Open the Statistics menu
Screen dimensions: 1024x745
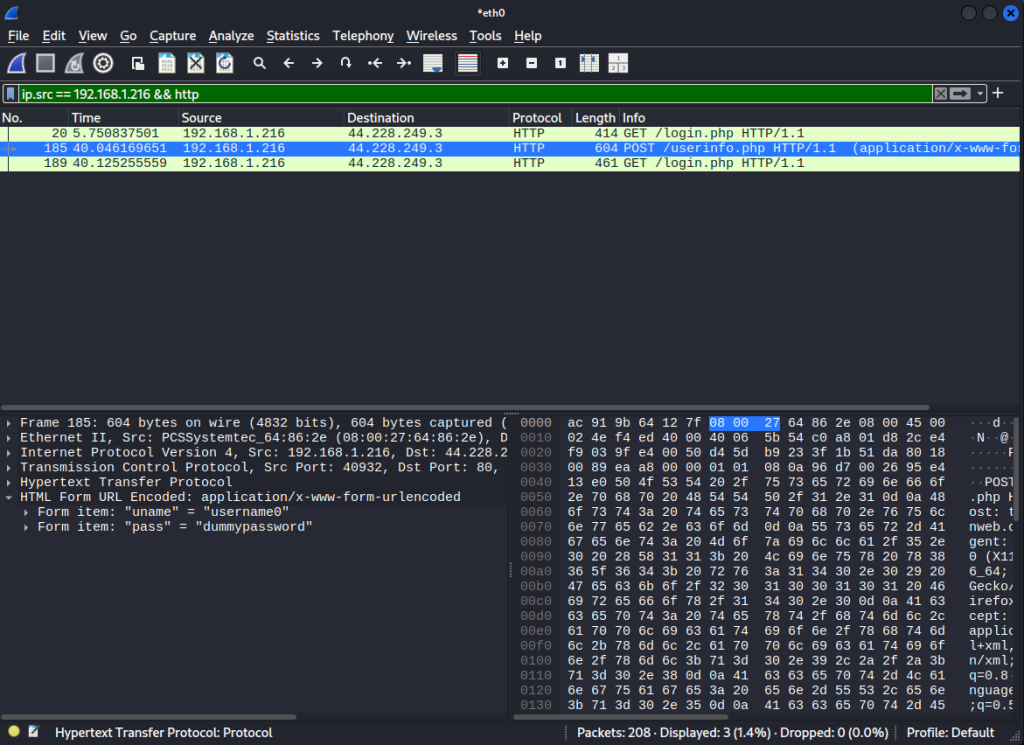(x=292, y=36)
